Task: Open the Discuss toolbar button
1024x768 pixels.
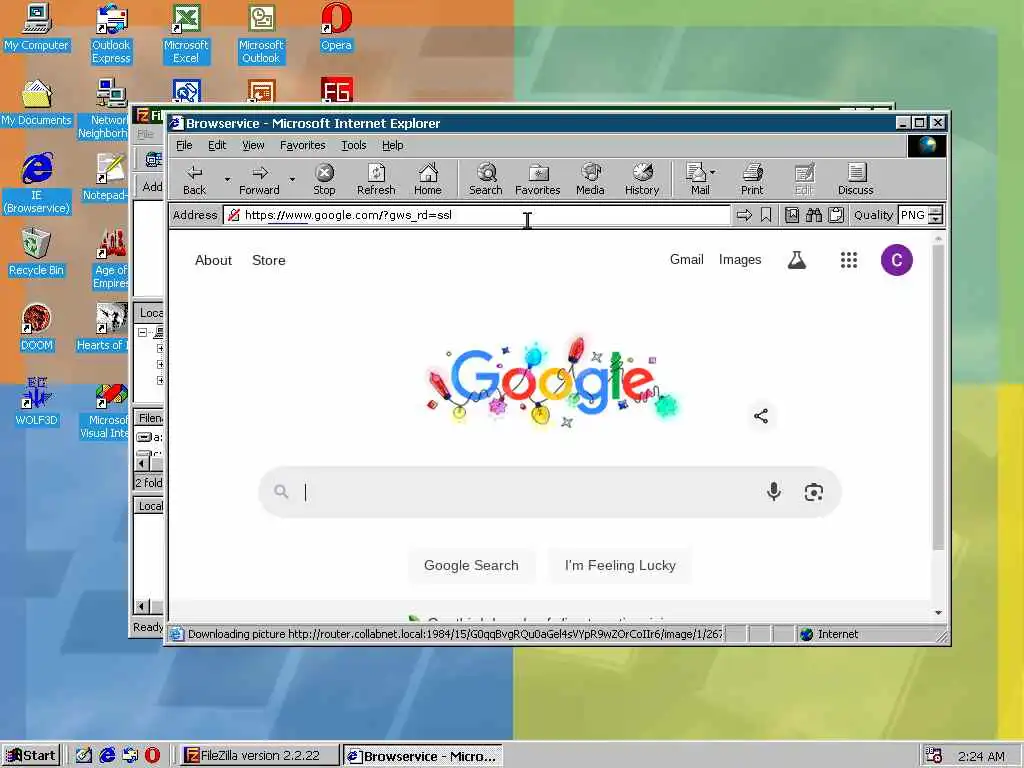Action: click(856, 179)
